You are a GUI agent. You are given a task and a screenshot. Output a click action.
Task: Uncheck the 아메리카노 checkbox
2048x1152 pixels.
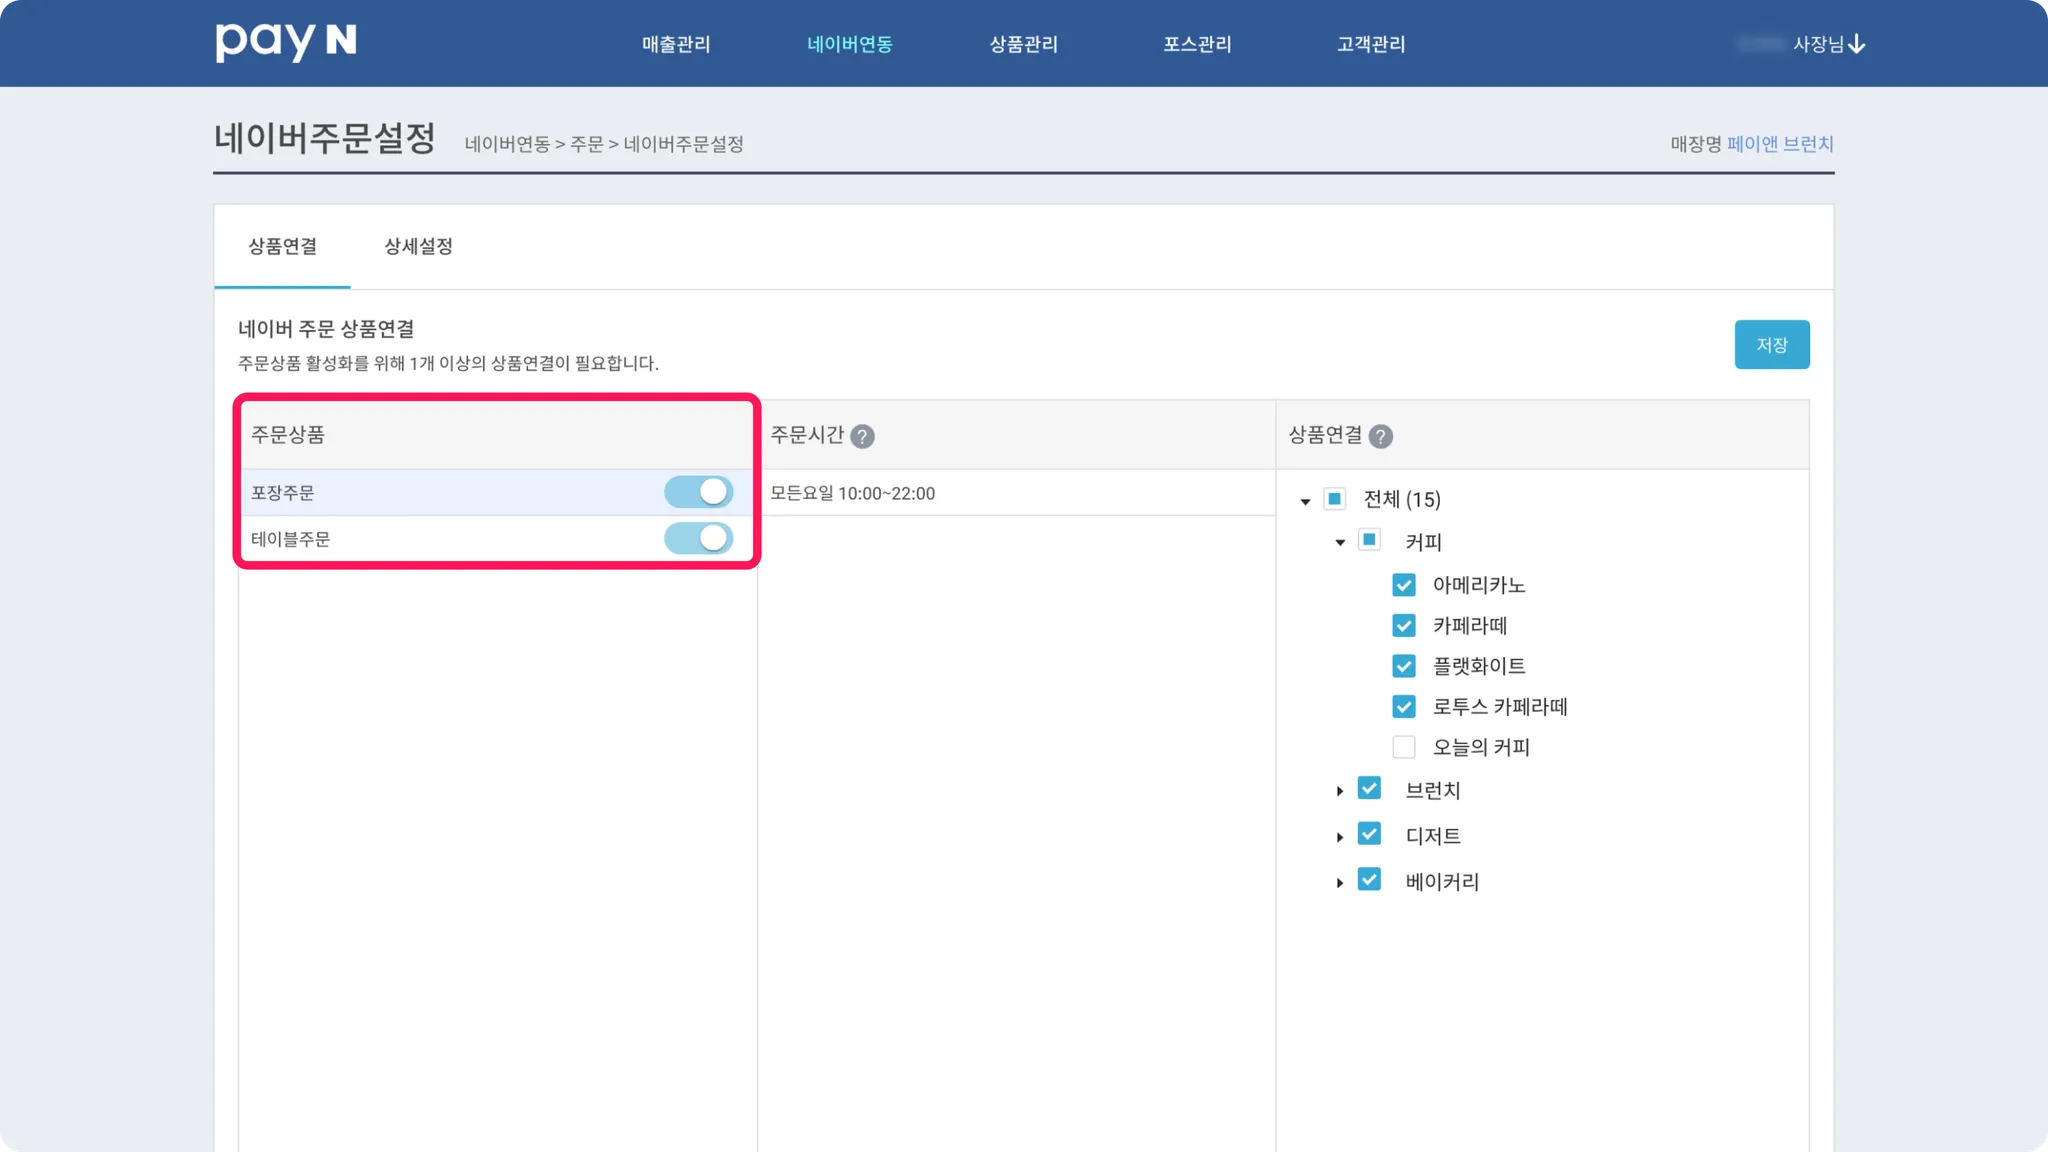[1404, 585]
